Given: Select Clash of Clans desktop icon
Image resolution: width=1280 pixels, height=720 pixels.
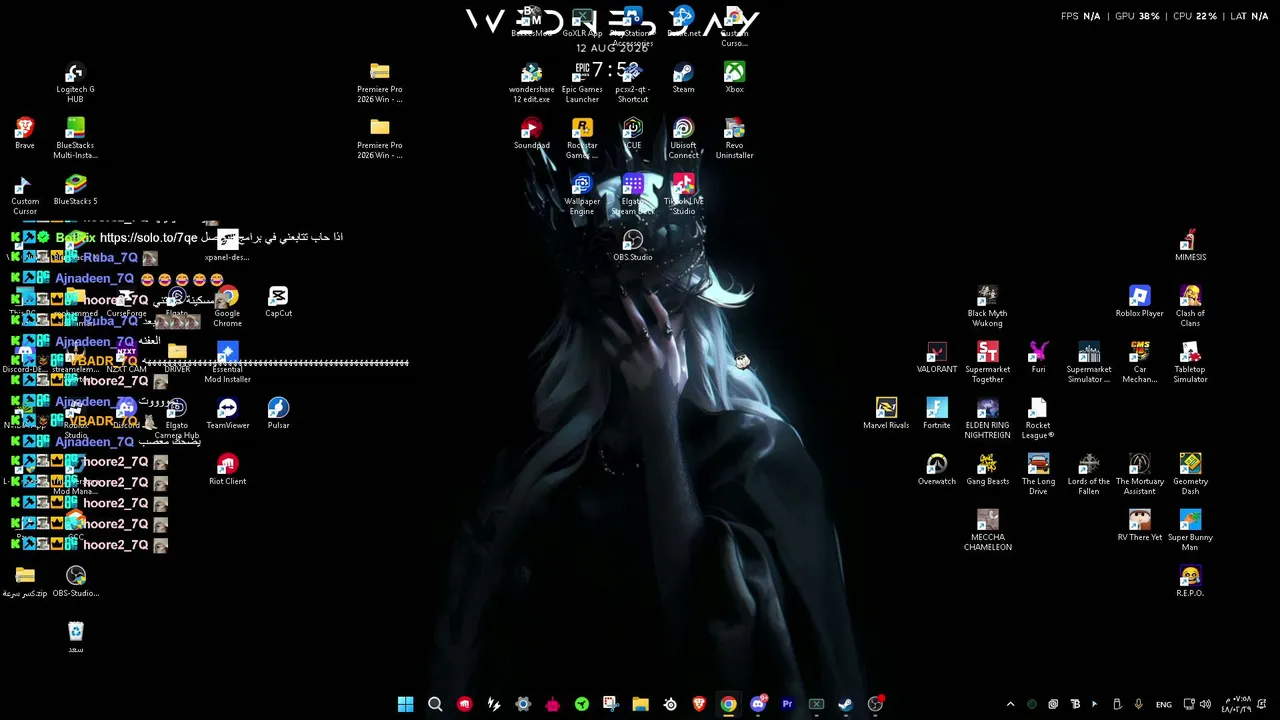Looking at the screenshot, I should [x=1190, y=307].
